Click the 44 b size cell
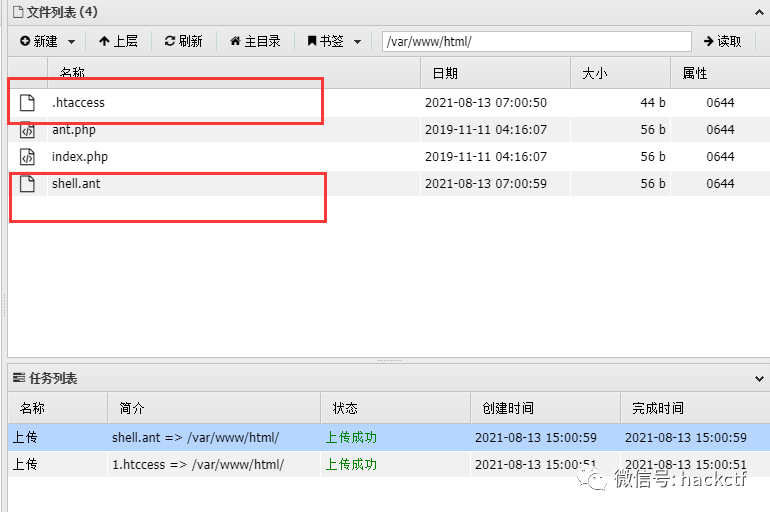The width and height of the screenshot is (770, 512). tap(653, 103)
